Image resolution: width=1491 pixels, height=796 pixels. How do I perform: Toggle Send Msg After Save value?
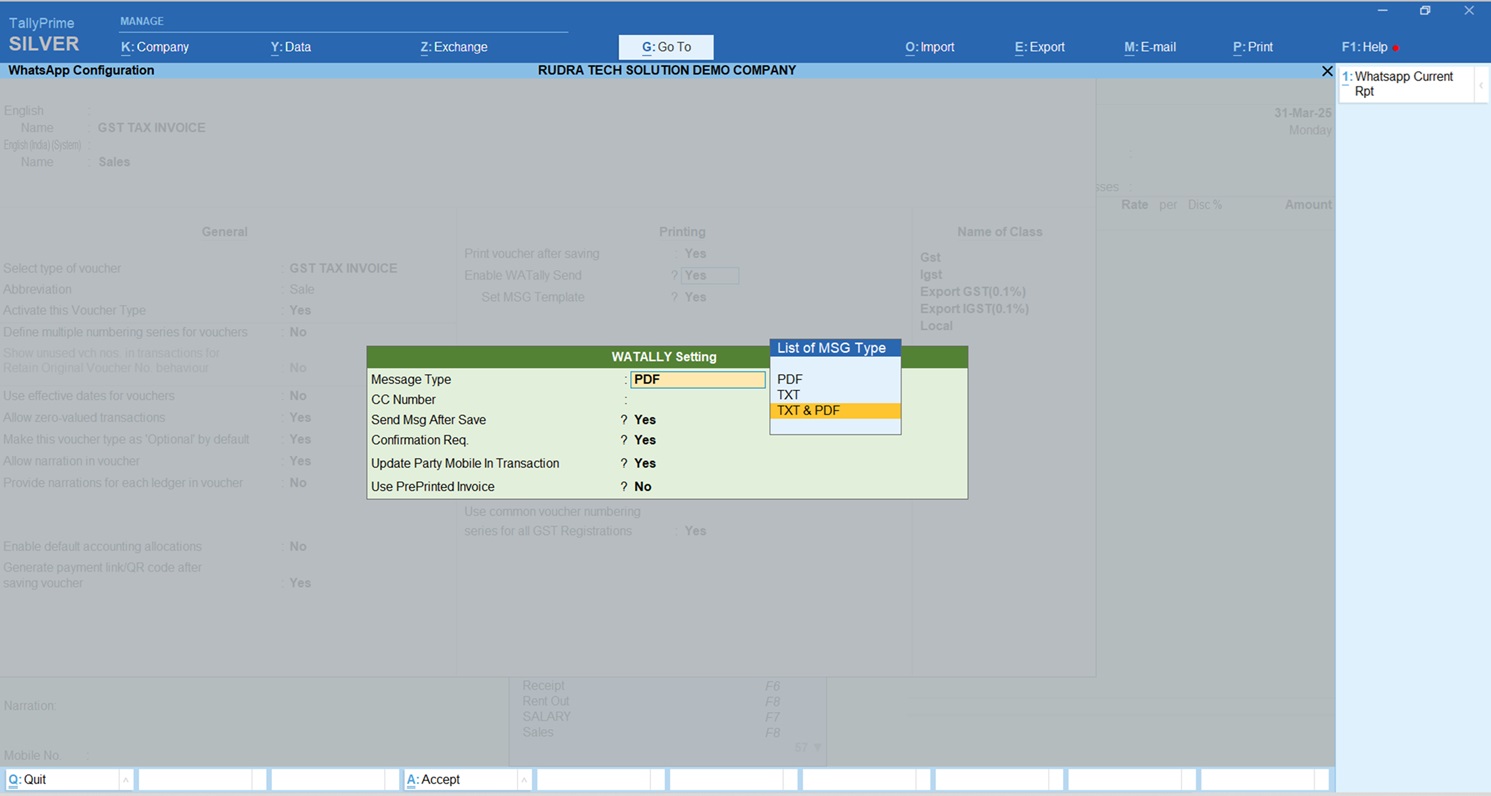click(645, 420)
